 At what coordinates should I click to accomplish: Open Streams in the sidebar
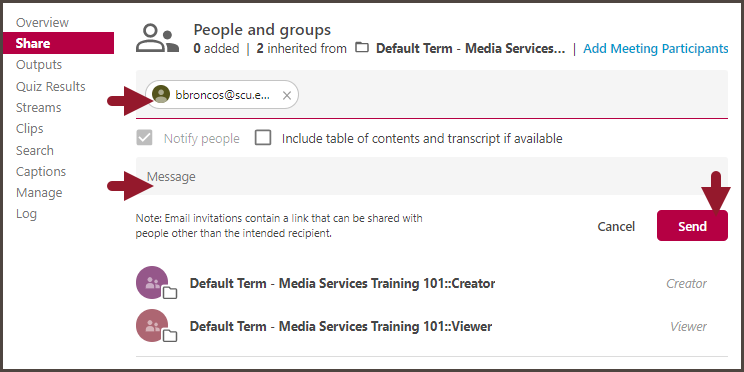(x=38, y=108)
